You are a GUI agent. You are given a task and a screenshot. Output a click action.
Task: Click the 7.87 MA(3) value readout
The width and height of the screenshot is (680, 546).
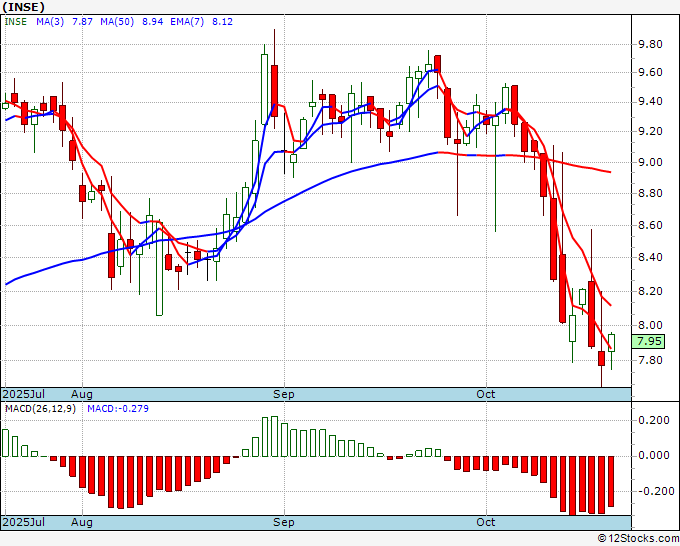point(82,22)
